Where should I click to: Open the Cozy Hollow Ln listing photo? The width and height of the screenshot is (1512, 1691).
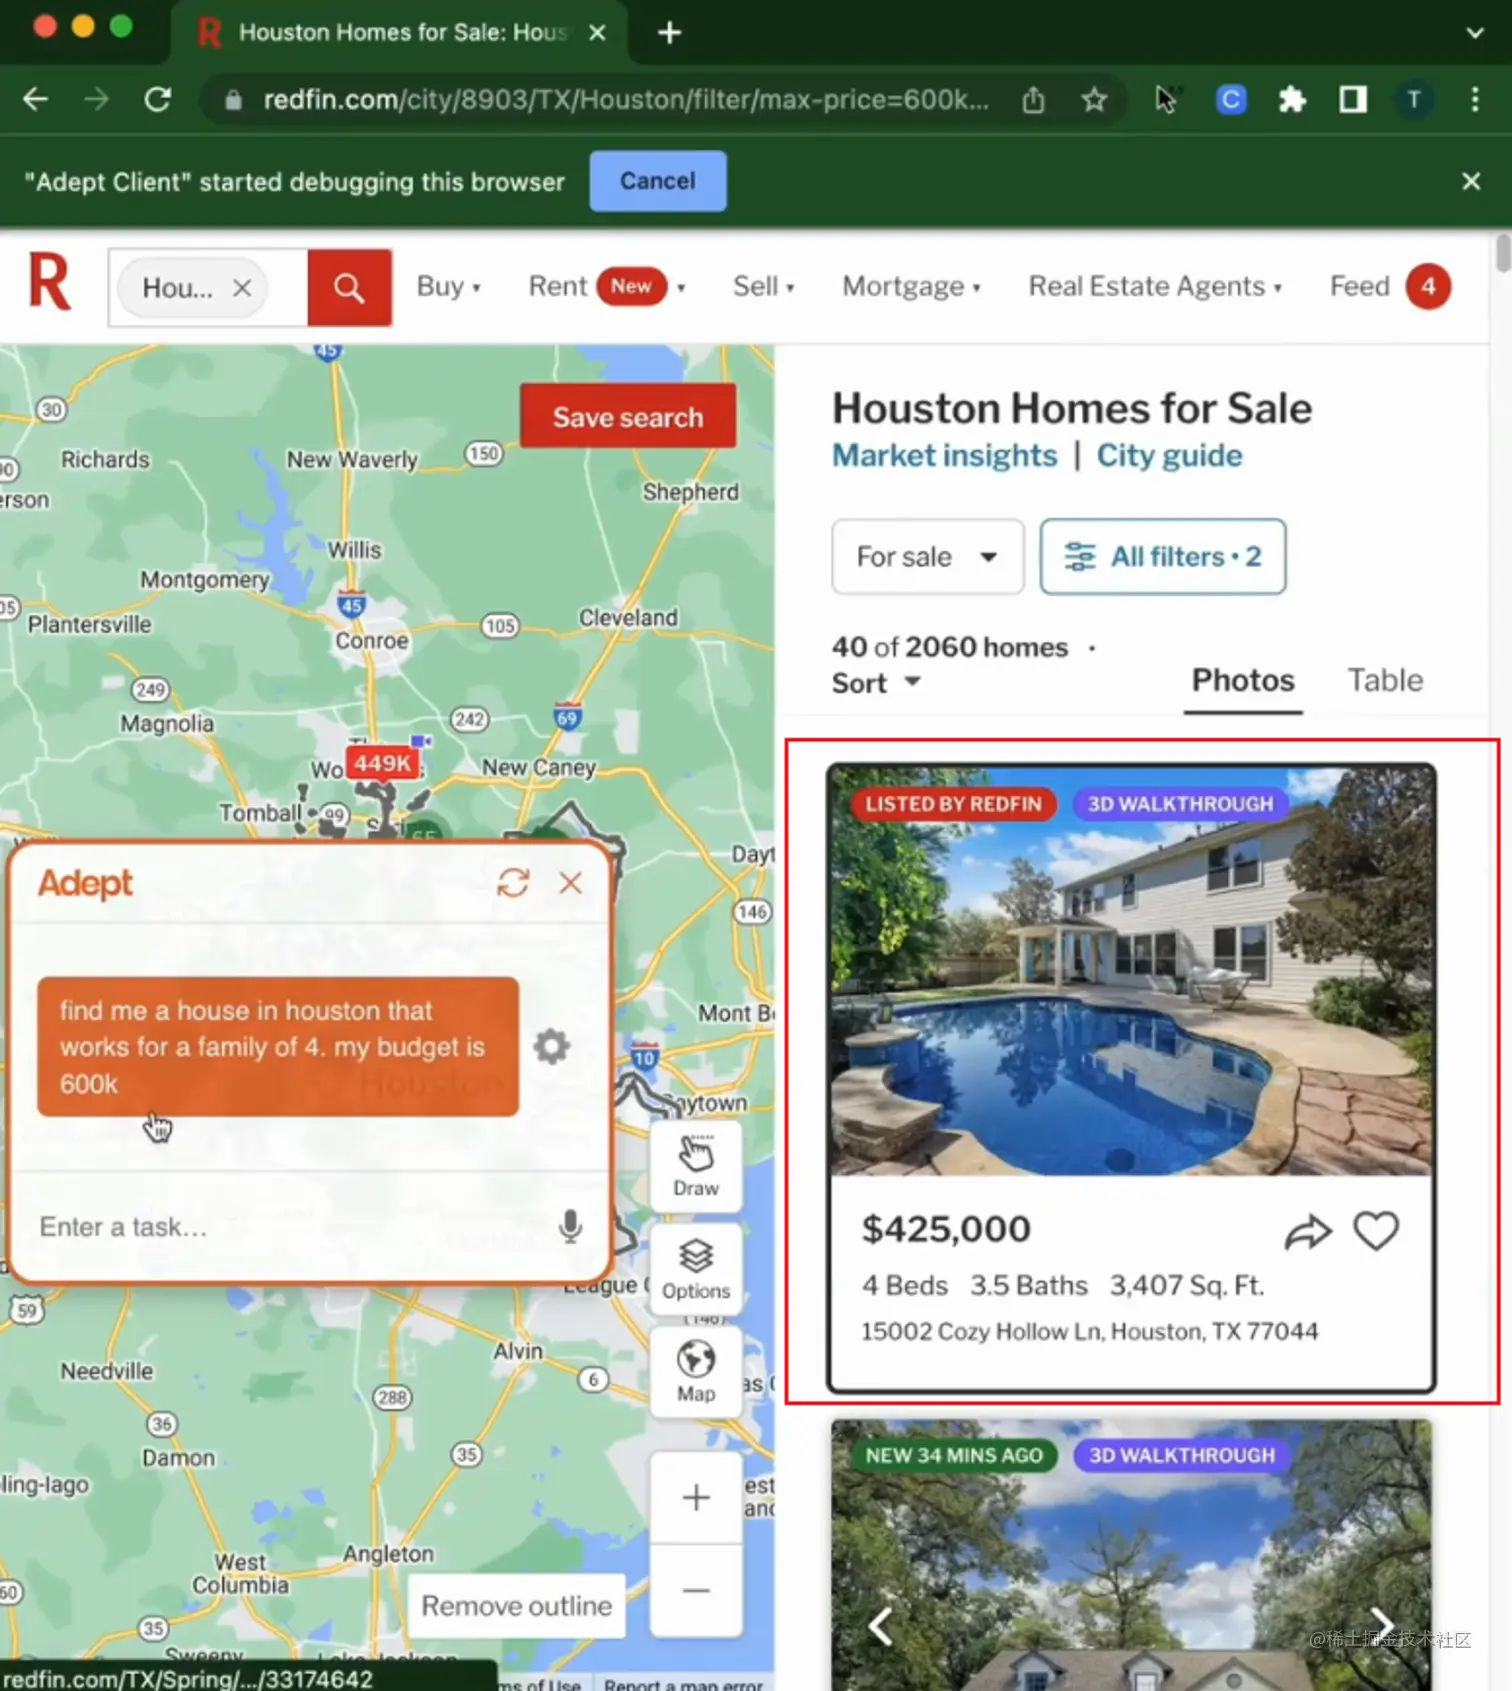coord(1131,971)
